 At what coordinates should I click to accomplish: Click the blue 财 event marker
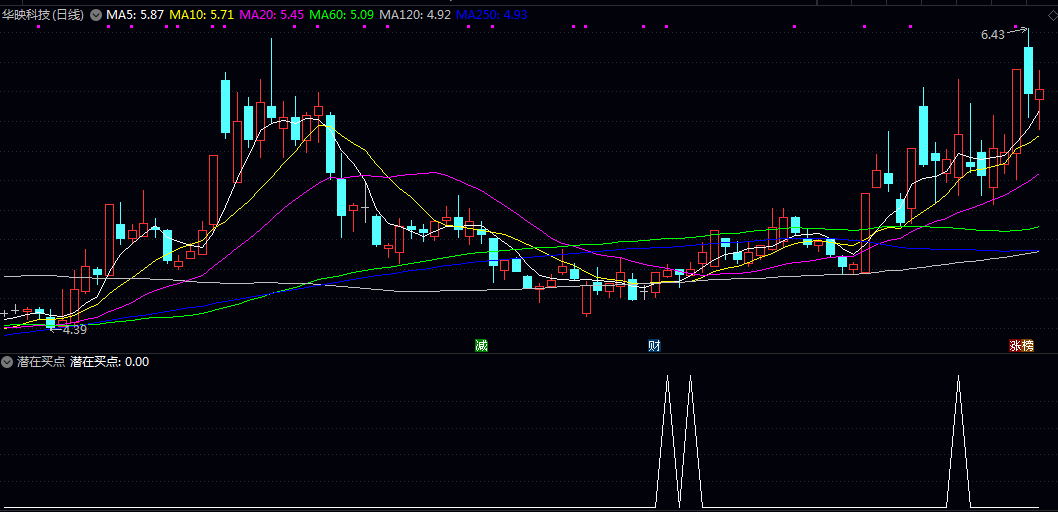coord(654,345)
